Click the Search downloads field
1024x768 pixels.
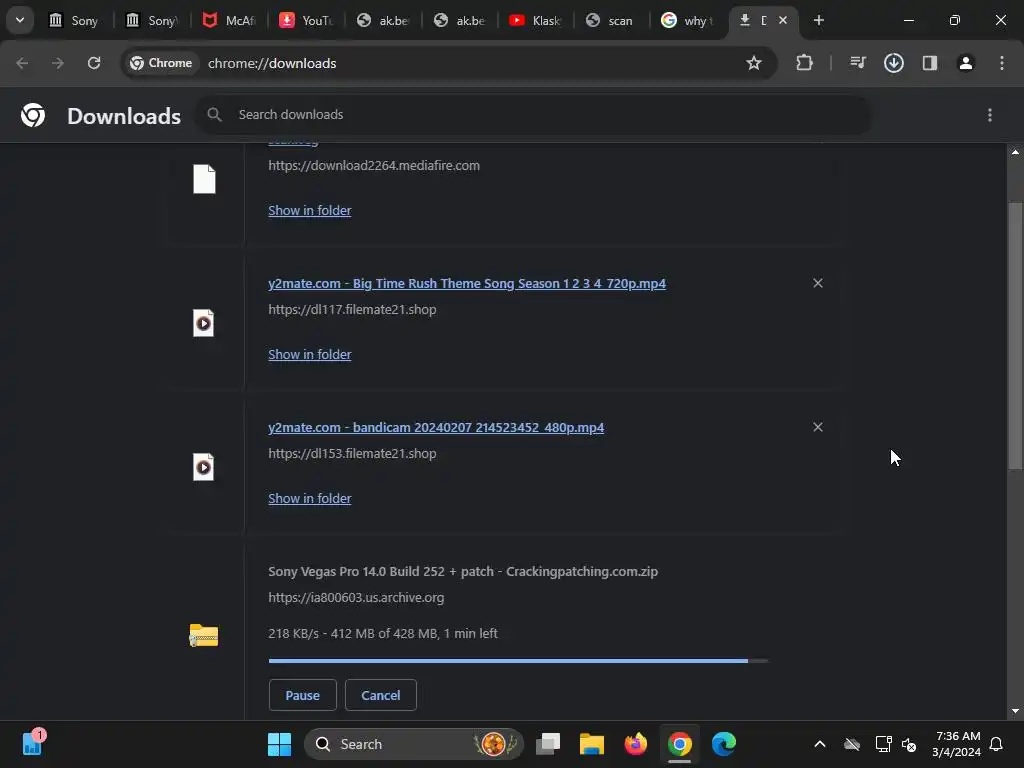tap(533, 114)
